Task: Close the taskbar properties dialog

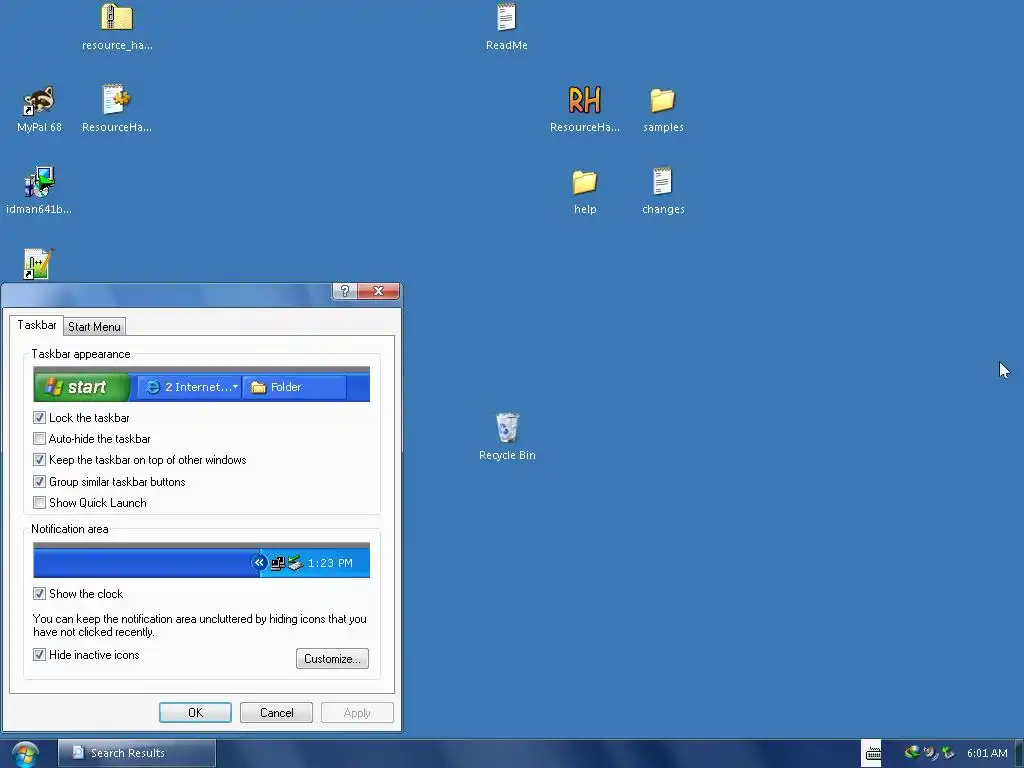Action: 378,291
